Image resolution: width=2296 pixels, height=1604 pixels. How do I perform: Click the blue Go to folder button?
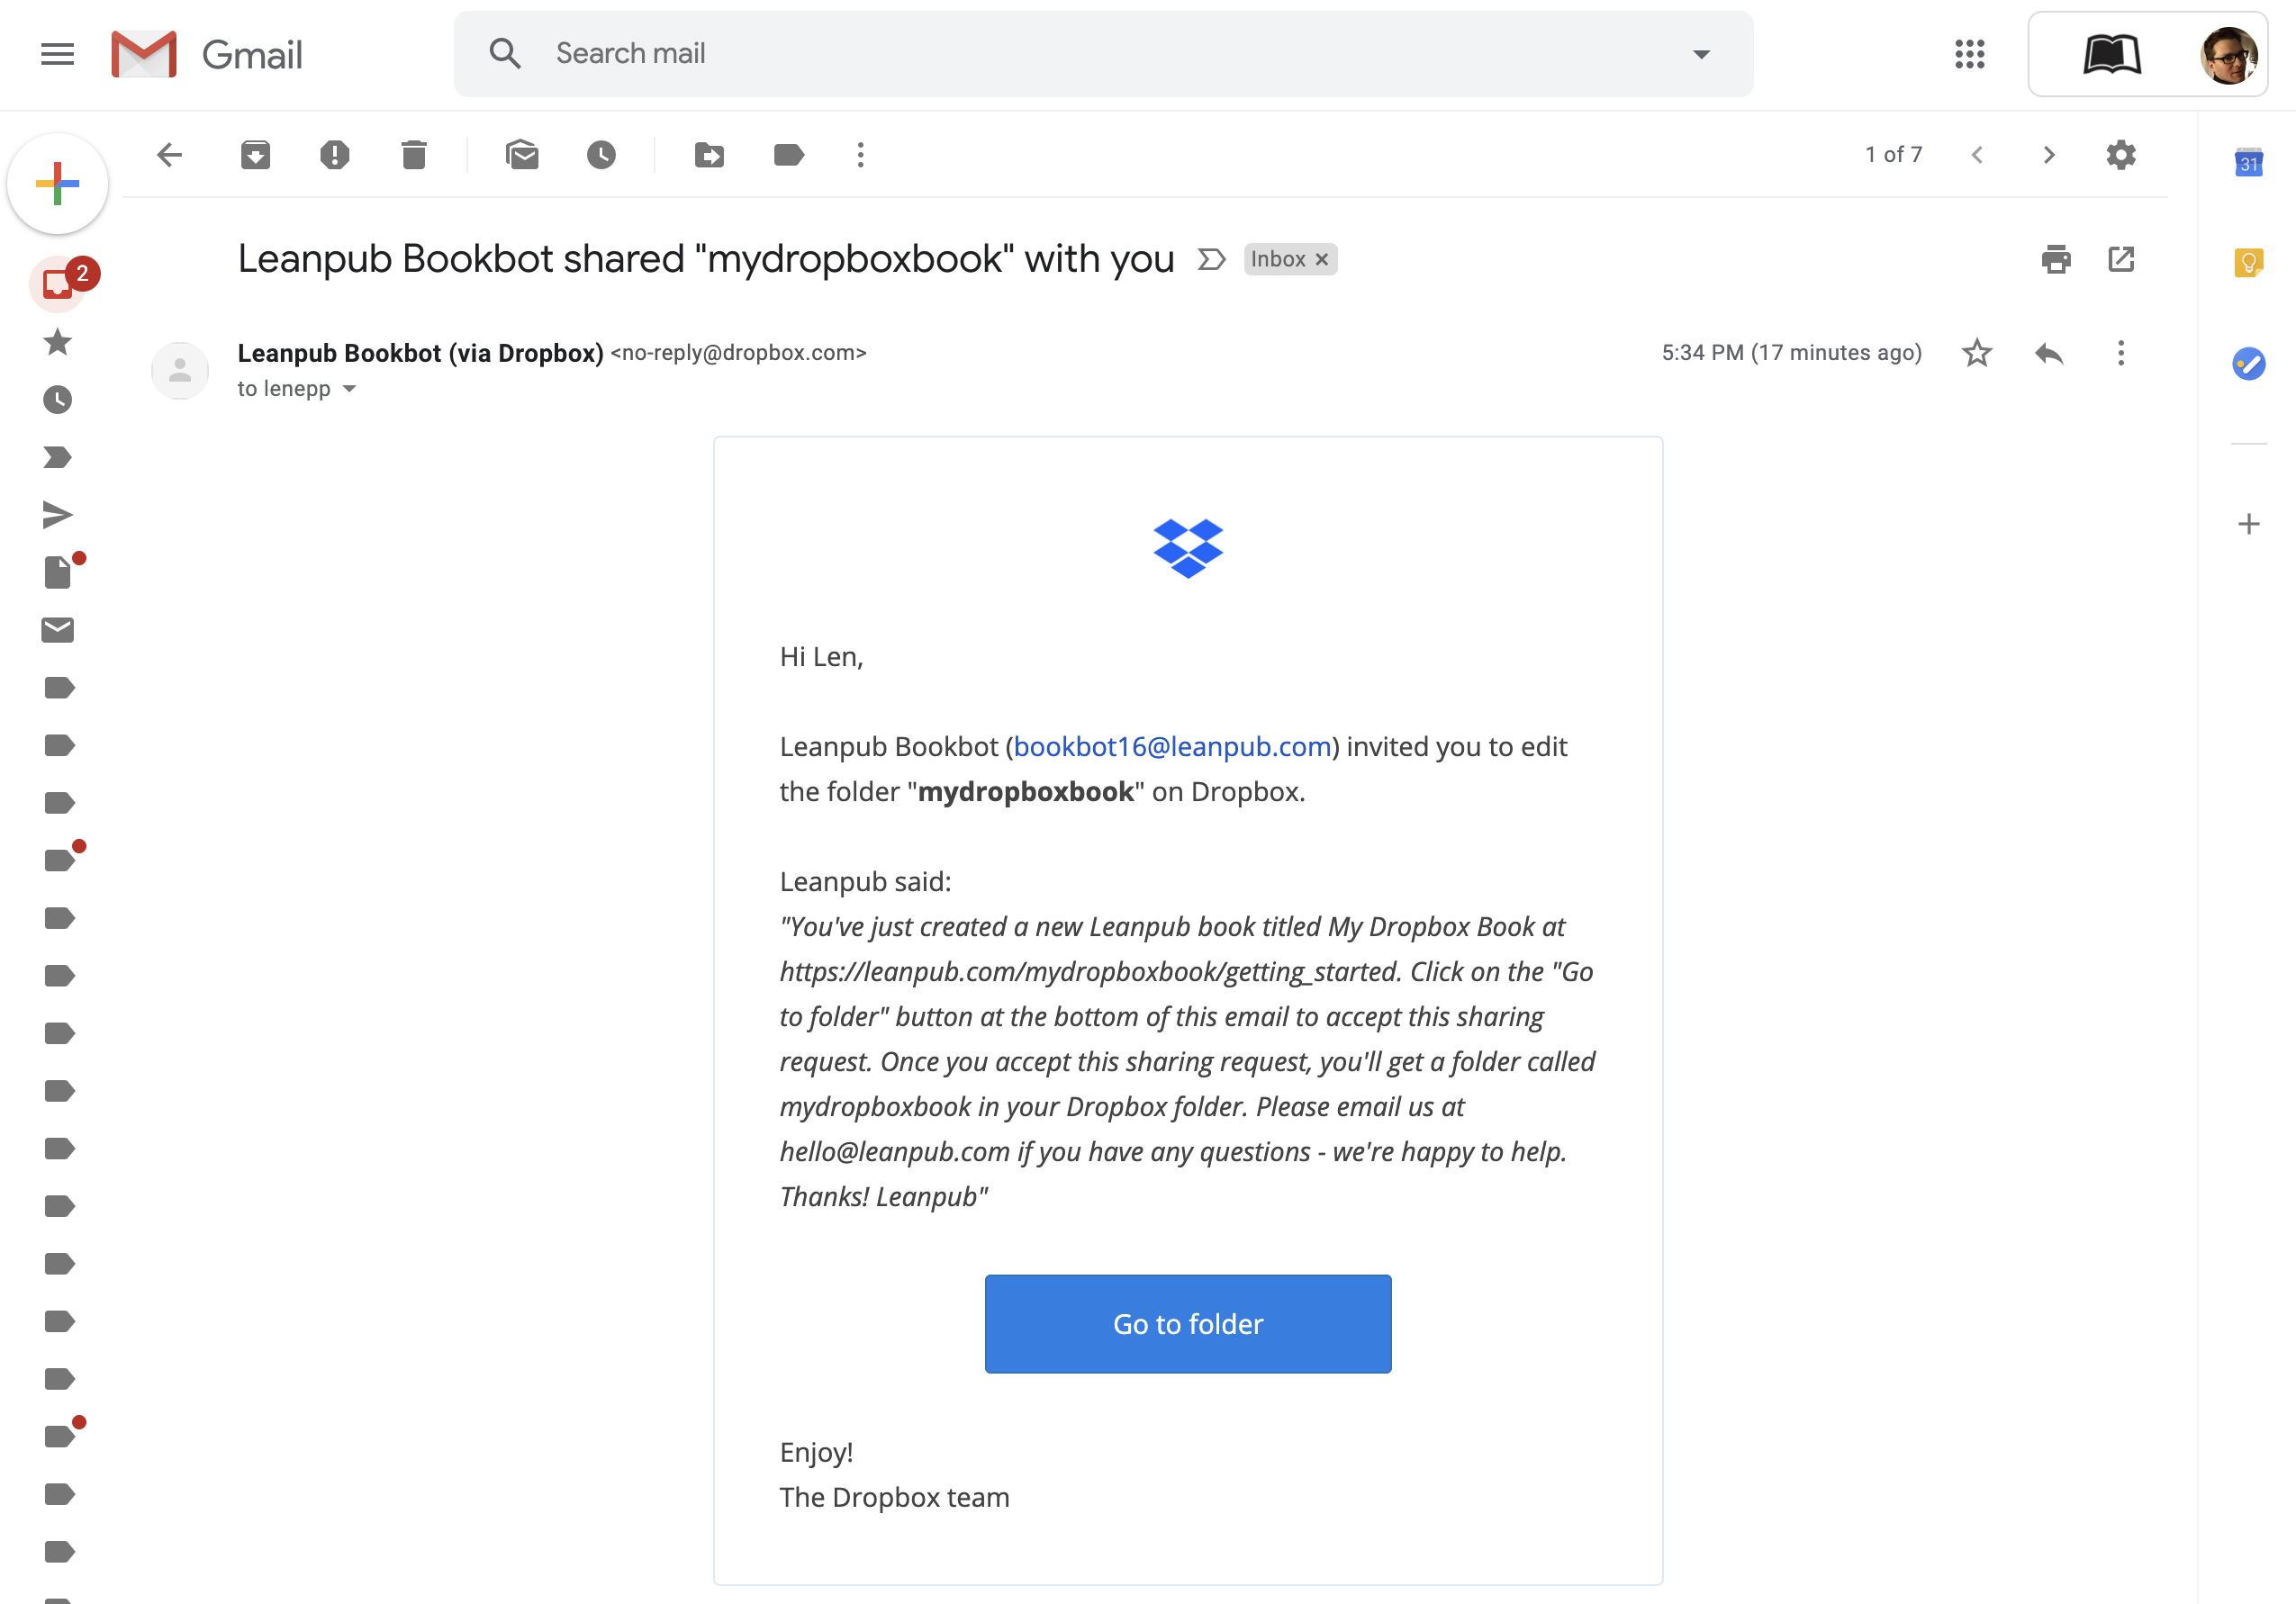(x=1187, y=1323)
